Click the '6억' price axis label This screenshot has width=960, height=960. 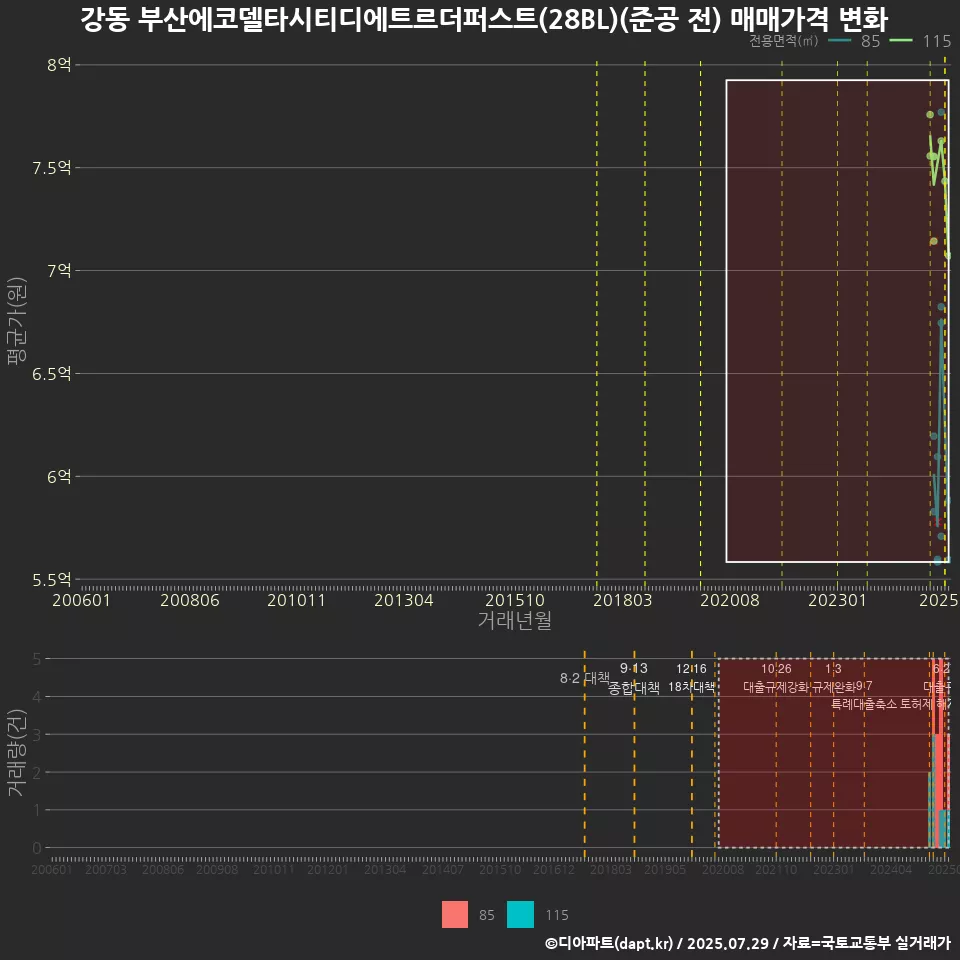coord(59,476)
